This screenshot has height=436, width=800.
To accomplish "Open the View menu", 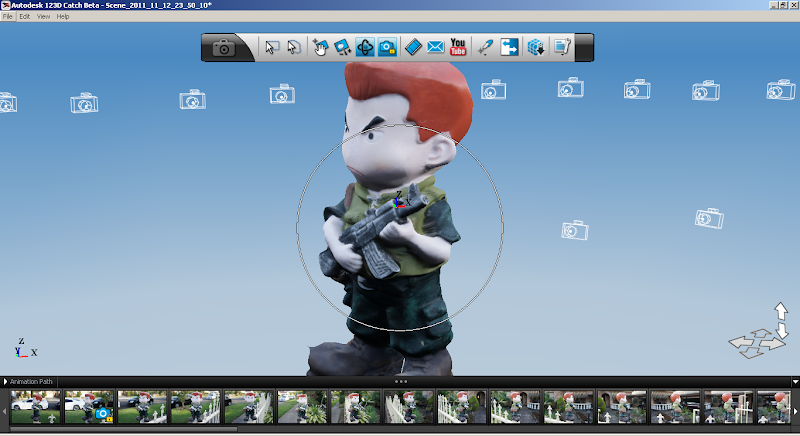I will [x=43, y=17].
